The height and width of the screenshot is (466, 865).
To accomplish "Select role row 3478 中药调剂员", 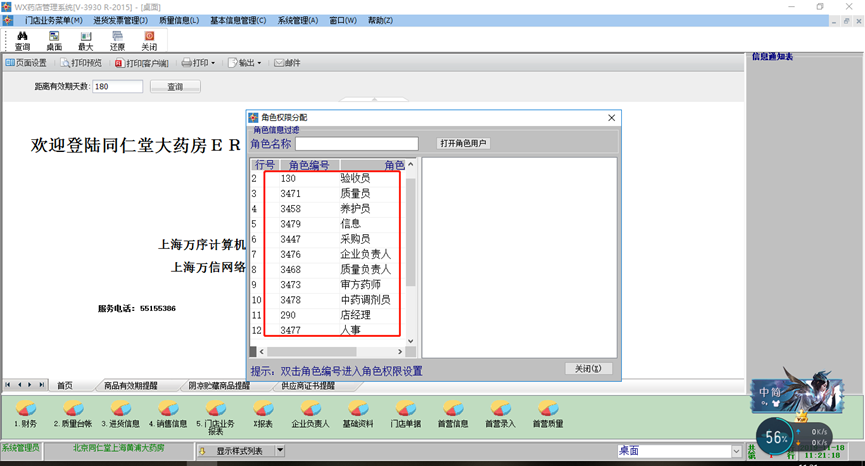I will pos(328,299).
